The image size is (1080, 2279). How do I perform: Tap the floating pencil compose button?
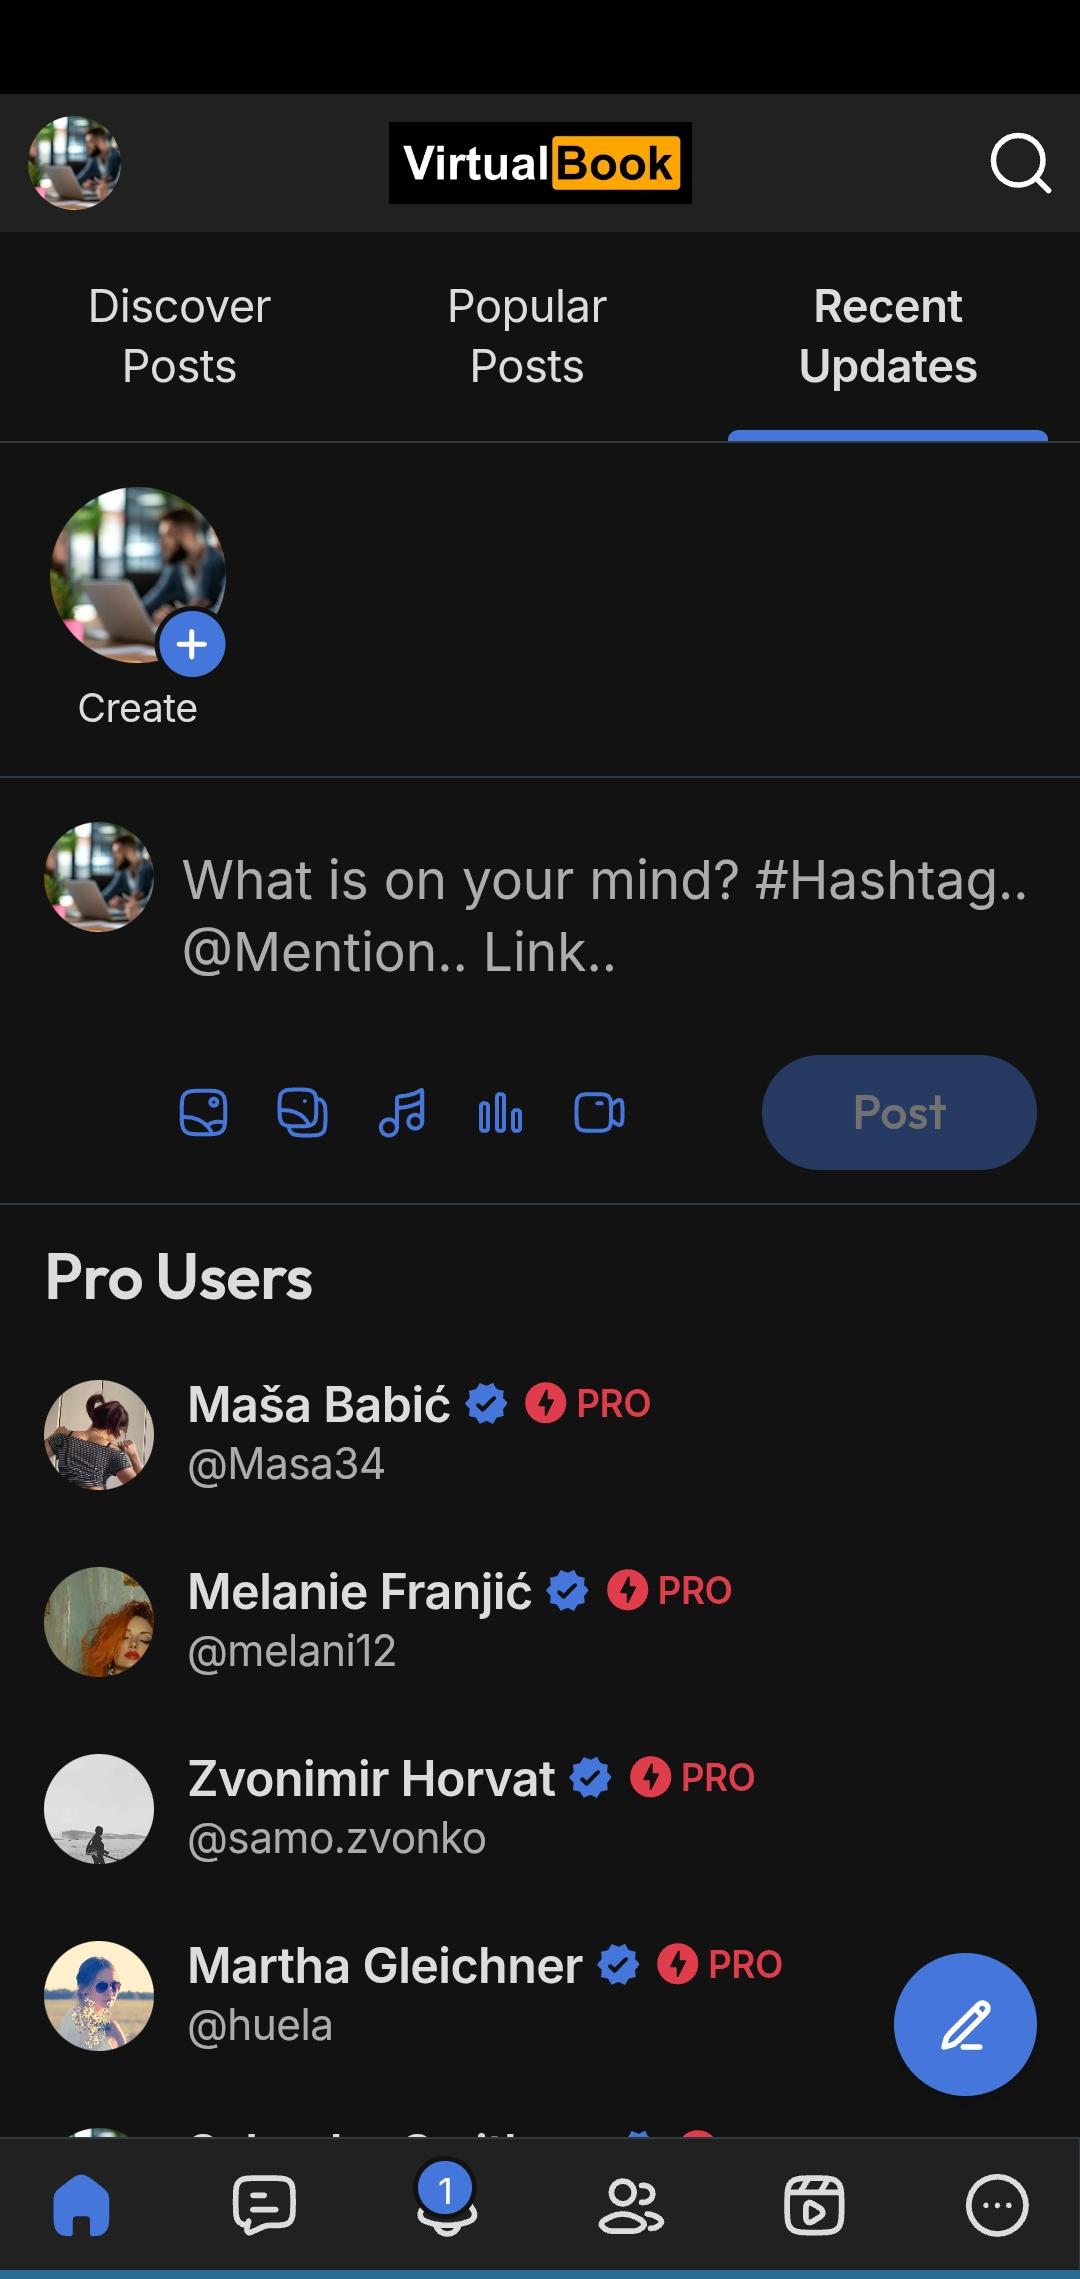965,2024
